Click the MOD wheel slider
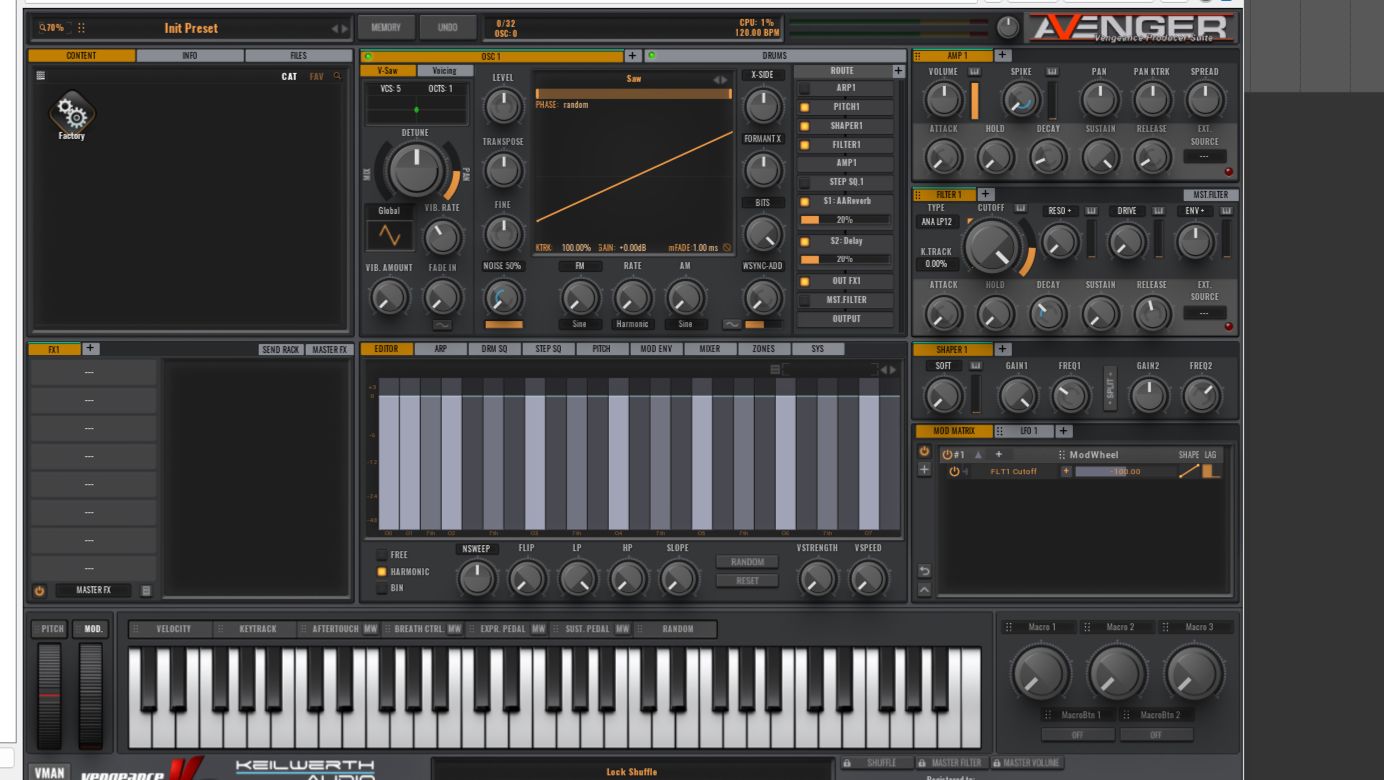Viewport: 1384px width, 780px height. pyautogui.click(x=91, y=696)
